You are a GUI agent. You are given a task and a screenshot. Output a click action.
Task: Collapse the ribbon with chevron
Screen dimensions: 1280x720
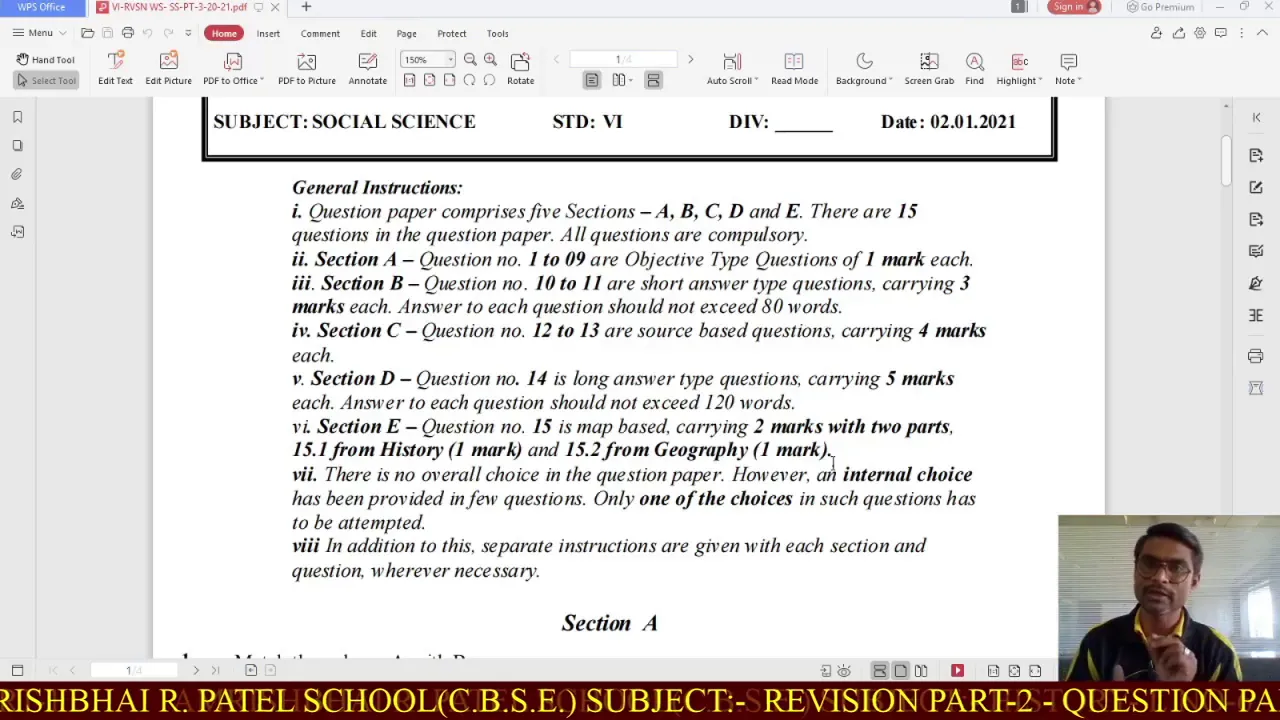(x=1263, y=33)
